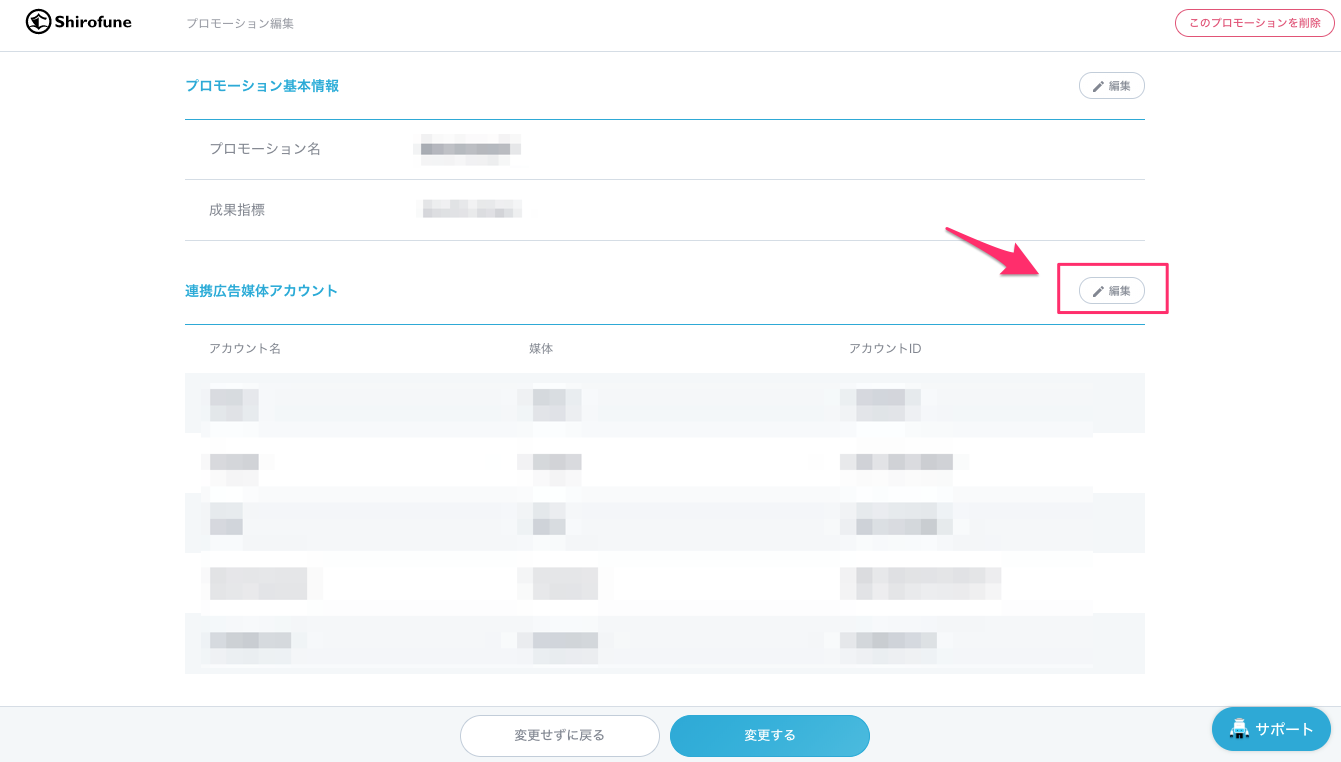
Task: Select the third row in accounts table
Action: [x=664, y=520]
